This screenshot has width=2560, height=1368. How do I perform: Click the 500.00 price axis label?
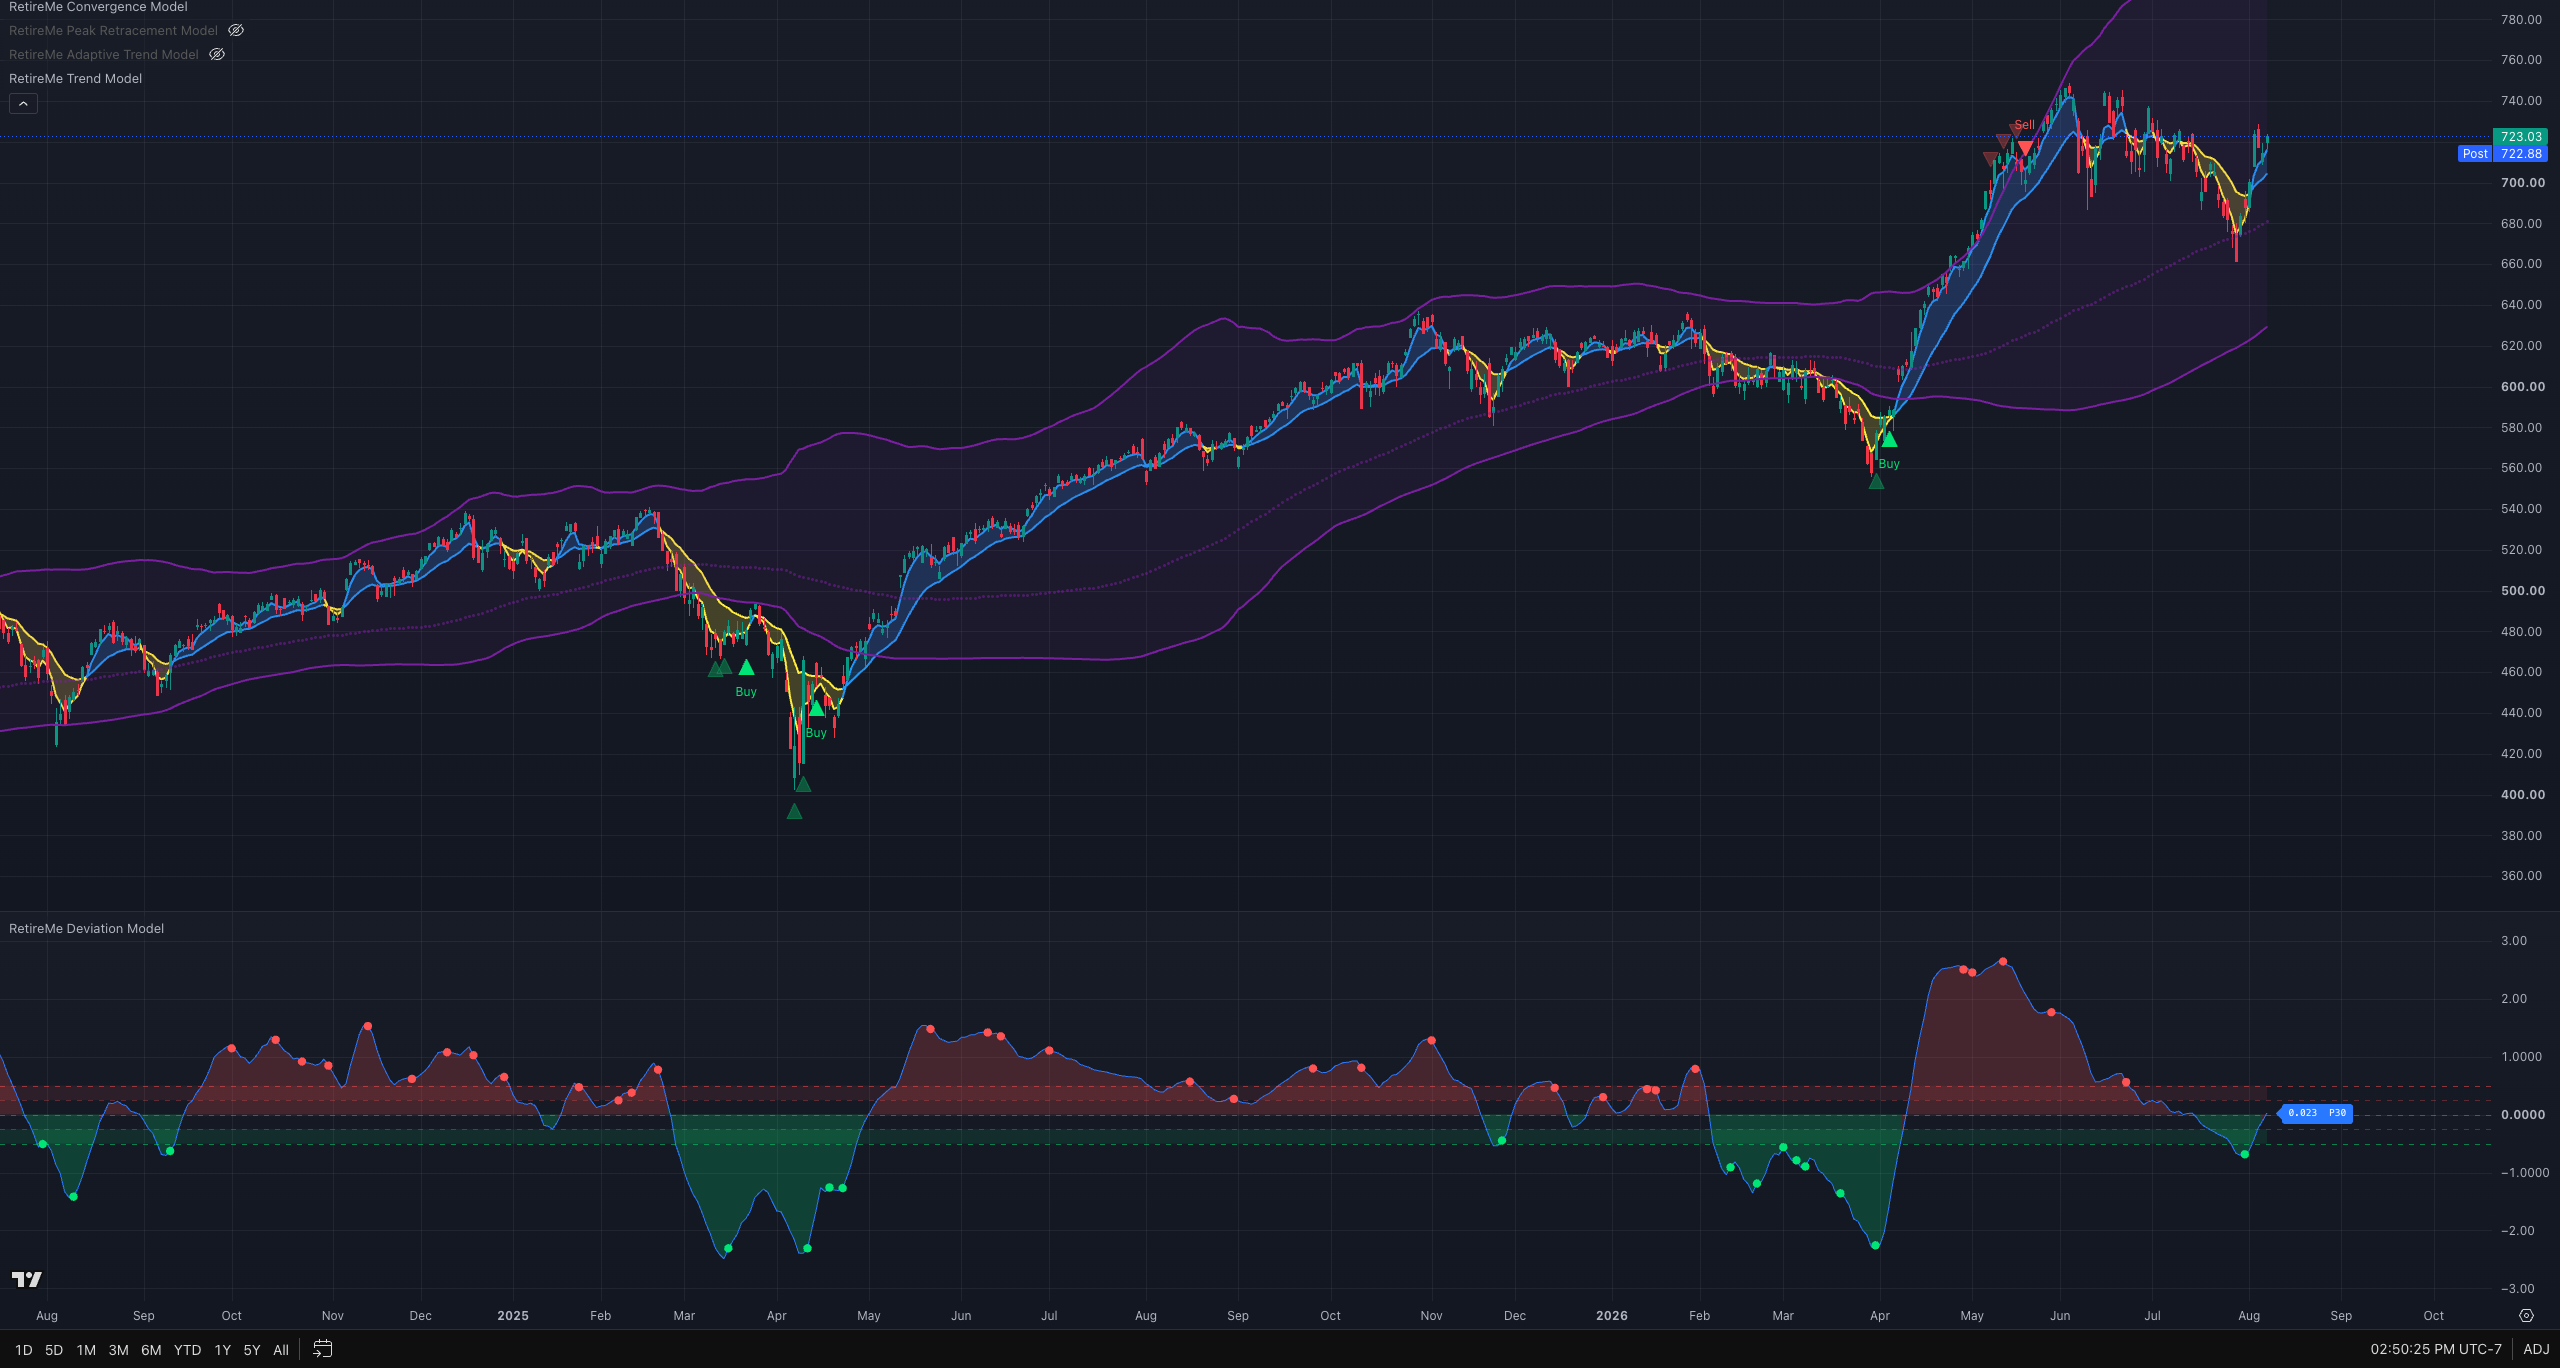(2523, 591)
